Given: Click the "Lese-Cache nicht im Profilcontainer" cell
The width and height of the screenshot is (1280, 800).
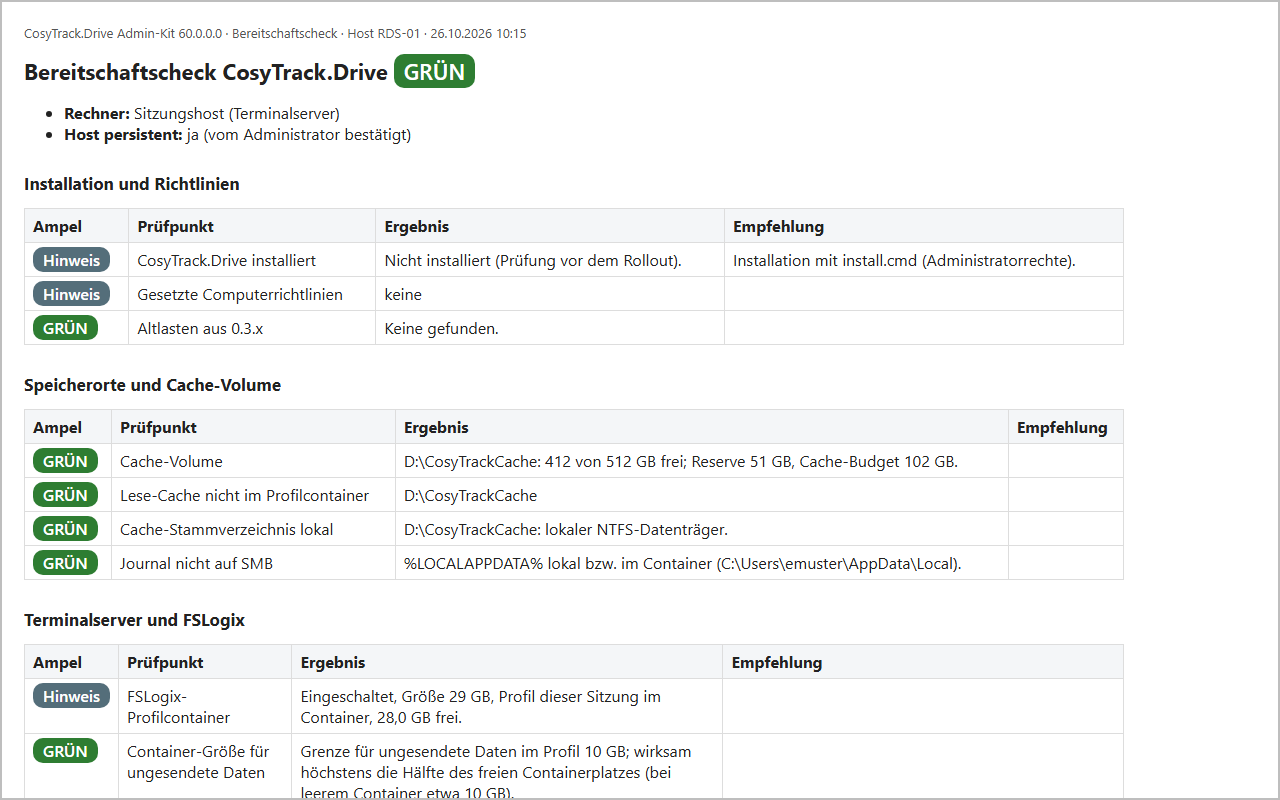Looking at the screenshot, I should pyautogui.click(x=254, y=495).
